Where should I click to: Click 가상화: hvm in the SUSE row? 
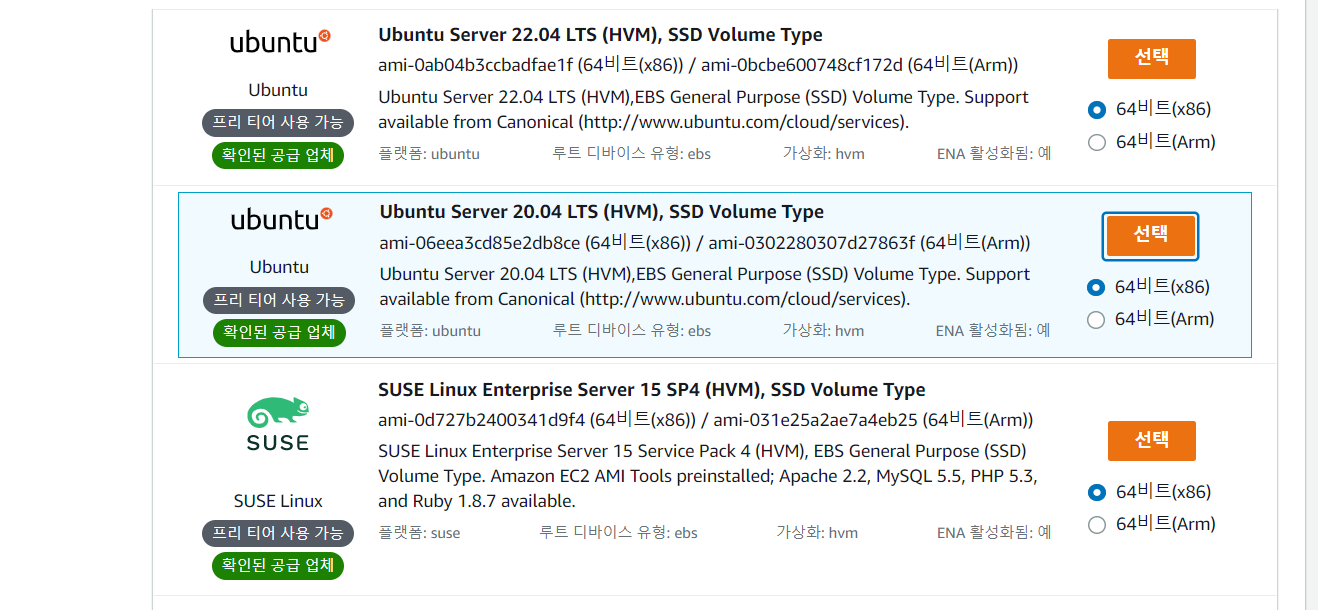coord(817,533)
